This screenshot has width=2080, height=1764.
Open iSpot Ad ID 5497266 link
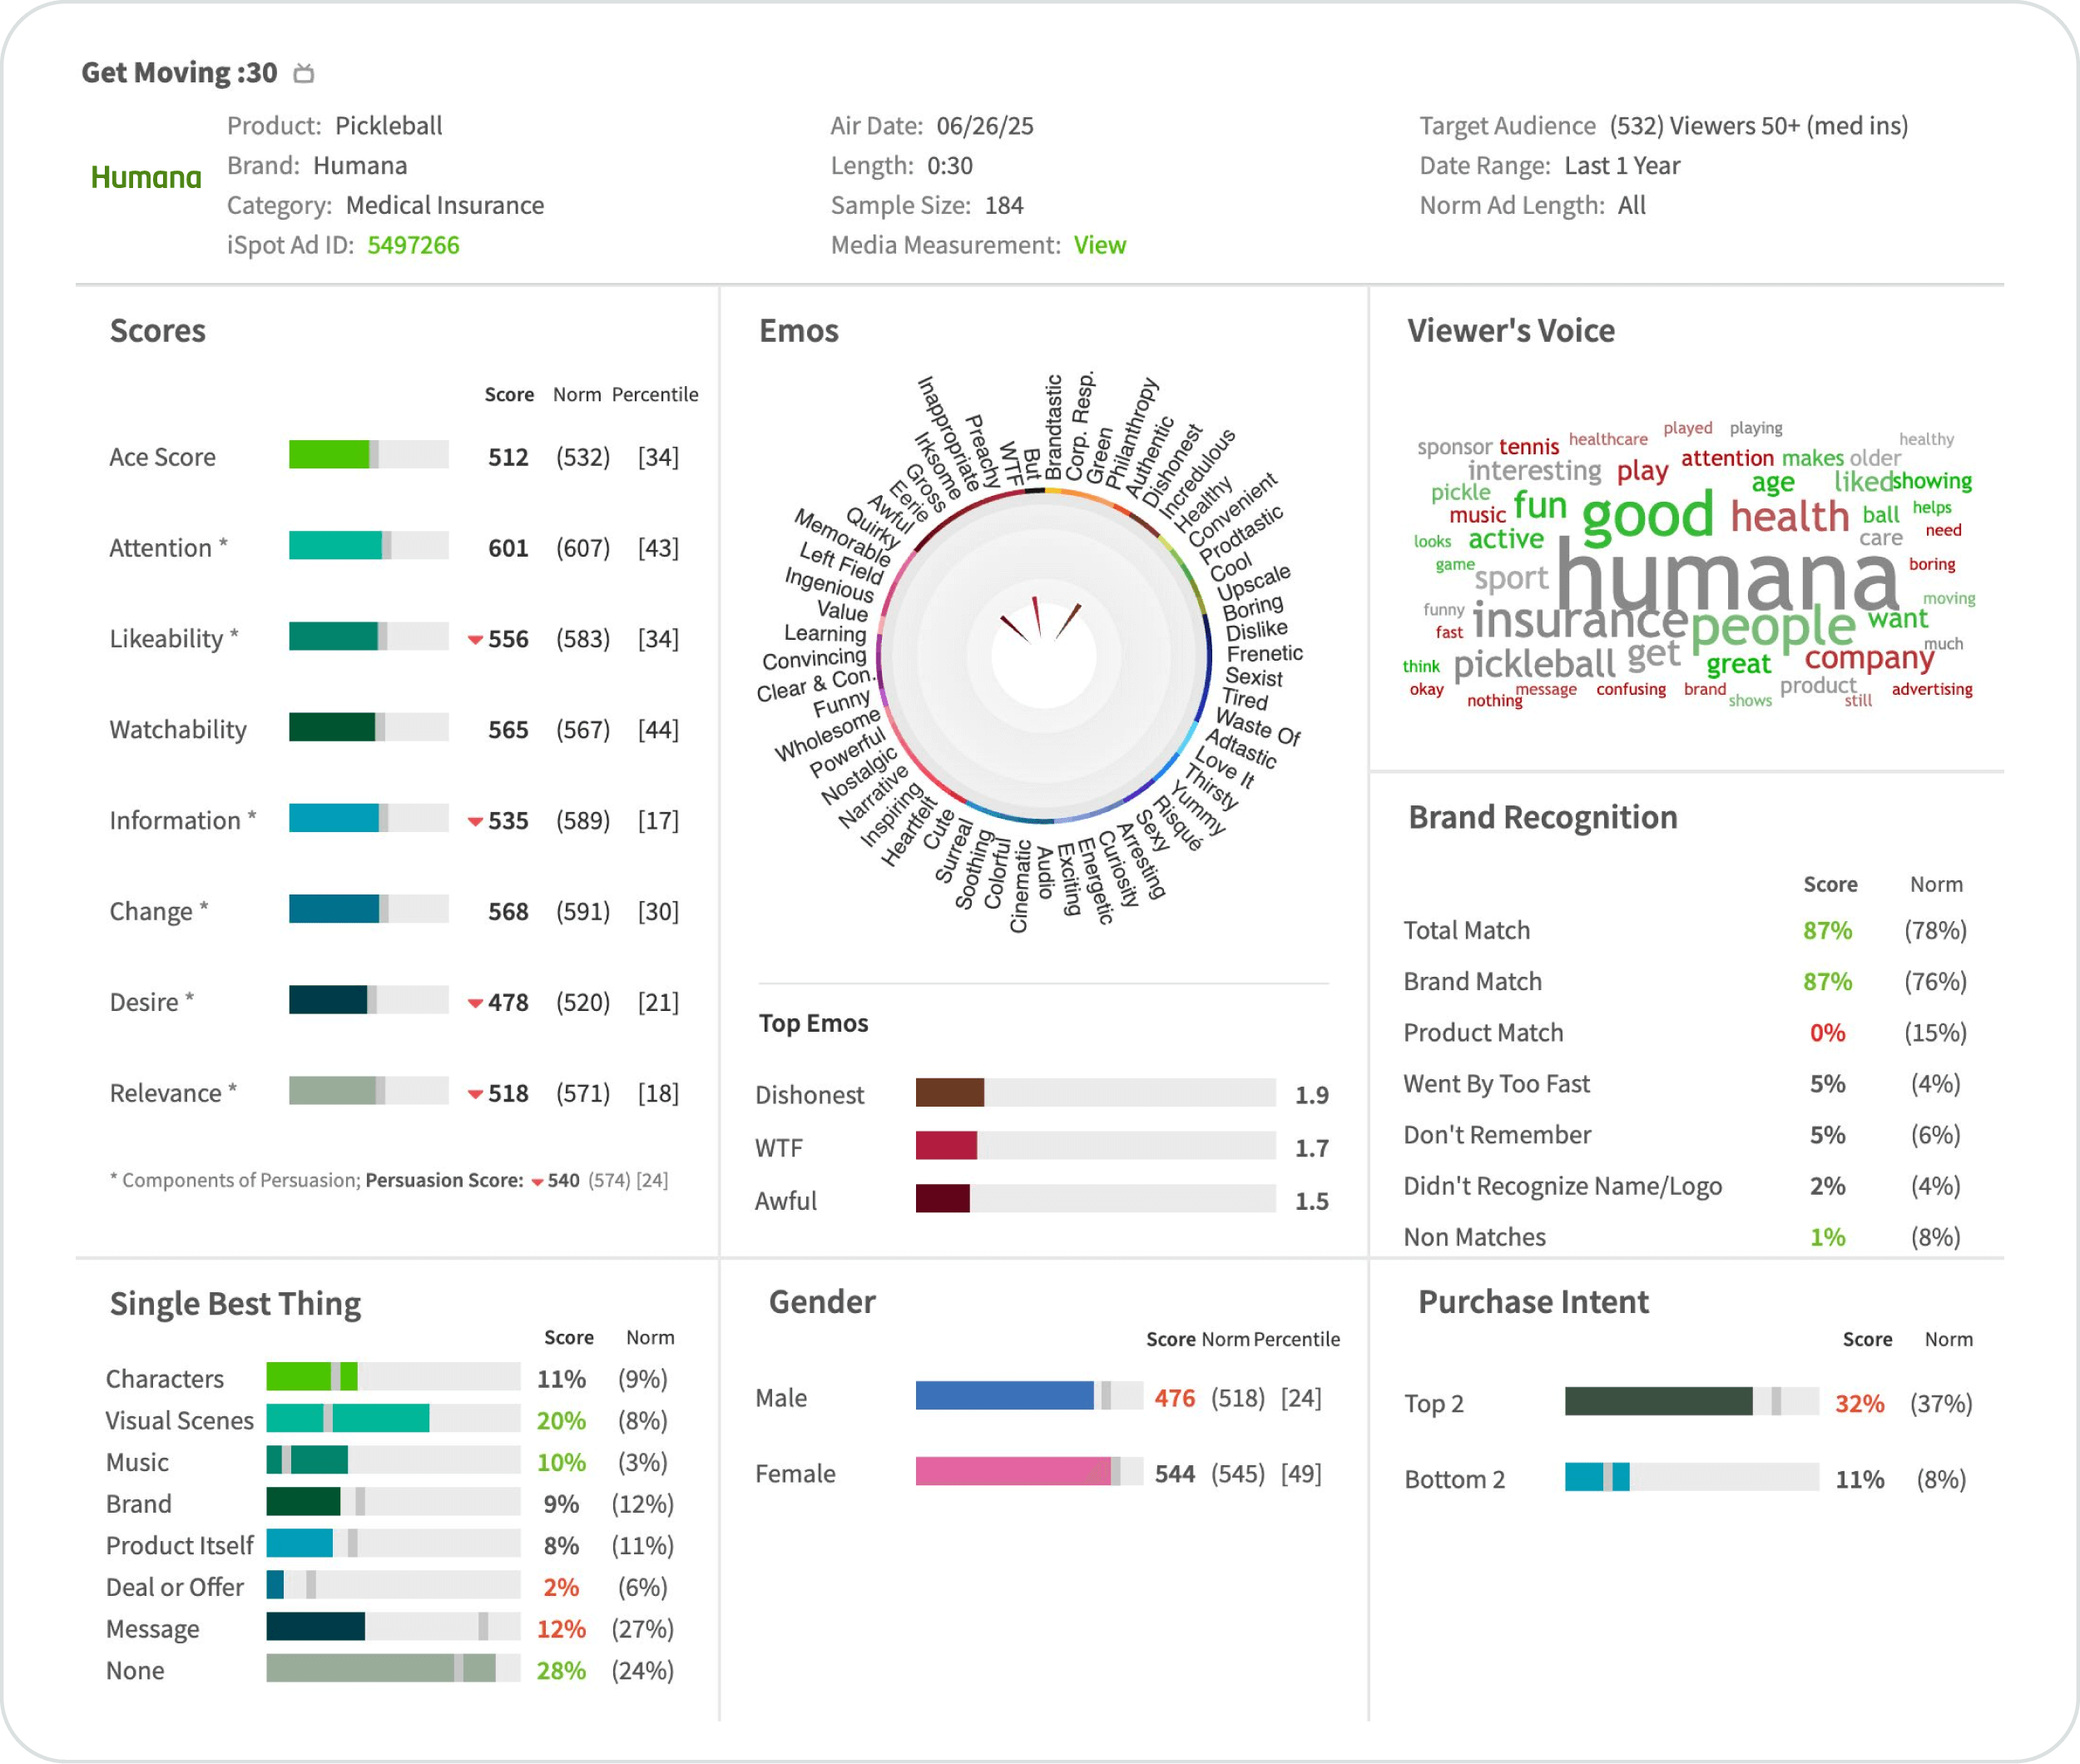(413, 245)
